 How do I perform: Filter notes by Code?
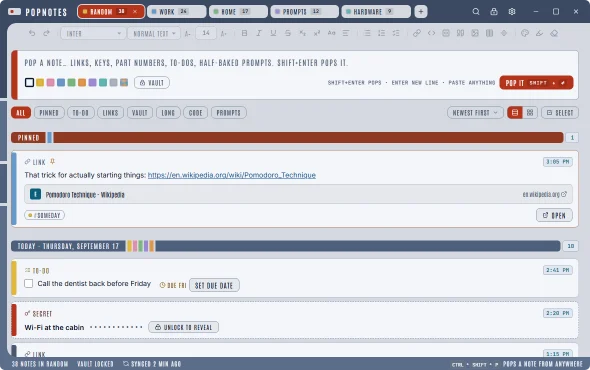[x=196, y=113]
